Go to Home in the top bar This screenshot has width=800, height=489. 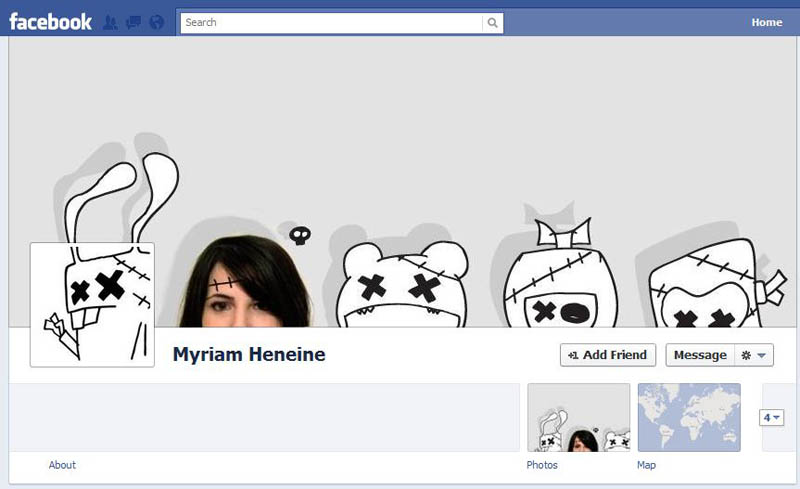[767, 22]
